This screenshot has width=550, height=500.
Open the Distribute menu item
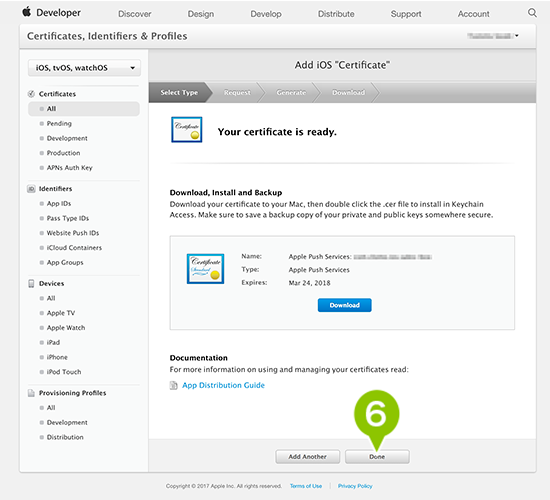pyautogui.click(x=336, y=14)
